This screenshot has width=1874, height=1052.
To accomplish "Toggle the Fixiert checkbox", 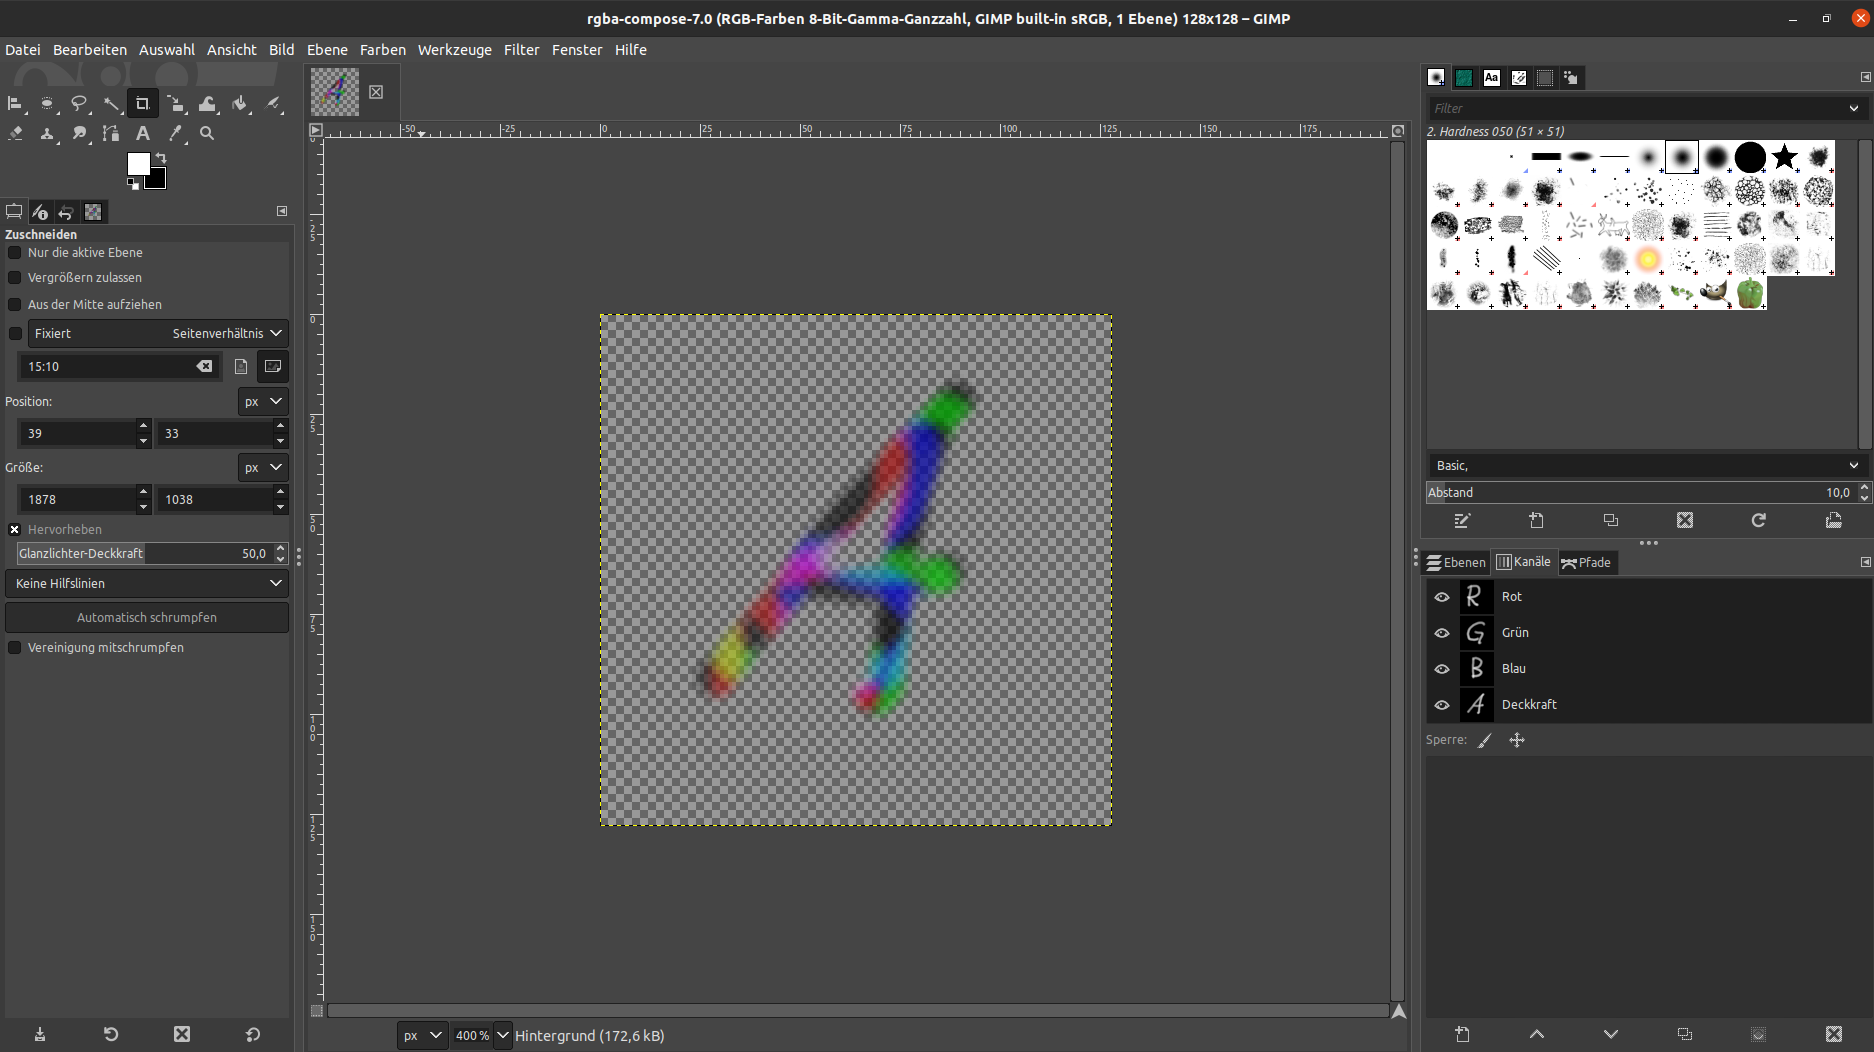I will coord(15,333).
